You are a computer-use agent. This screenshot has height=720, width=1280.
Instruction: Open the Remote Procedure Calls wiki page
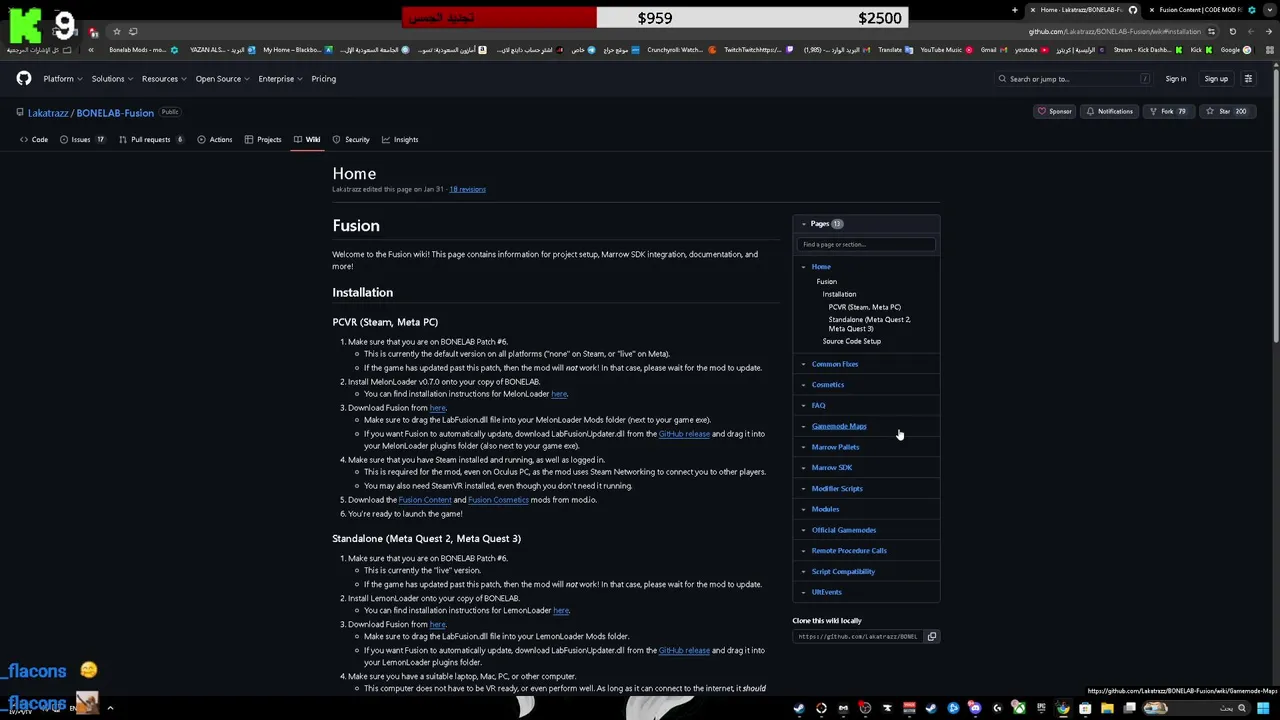pyautogui.click(x=849, y=551)
